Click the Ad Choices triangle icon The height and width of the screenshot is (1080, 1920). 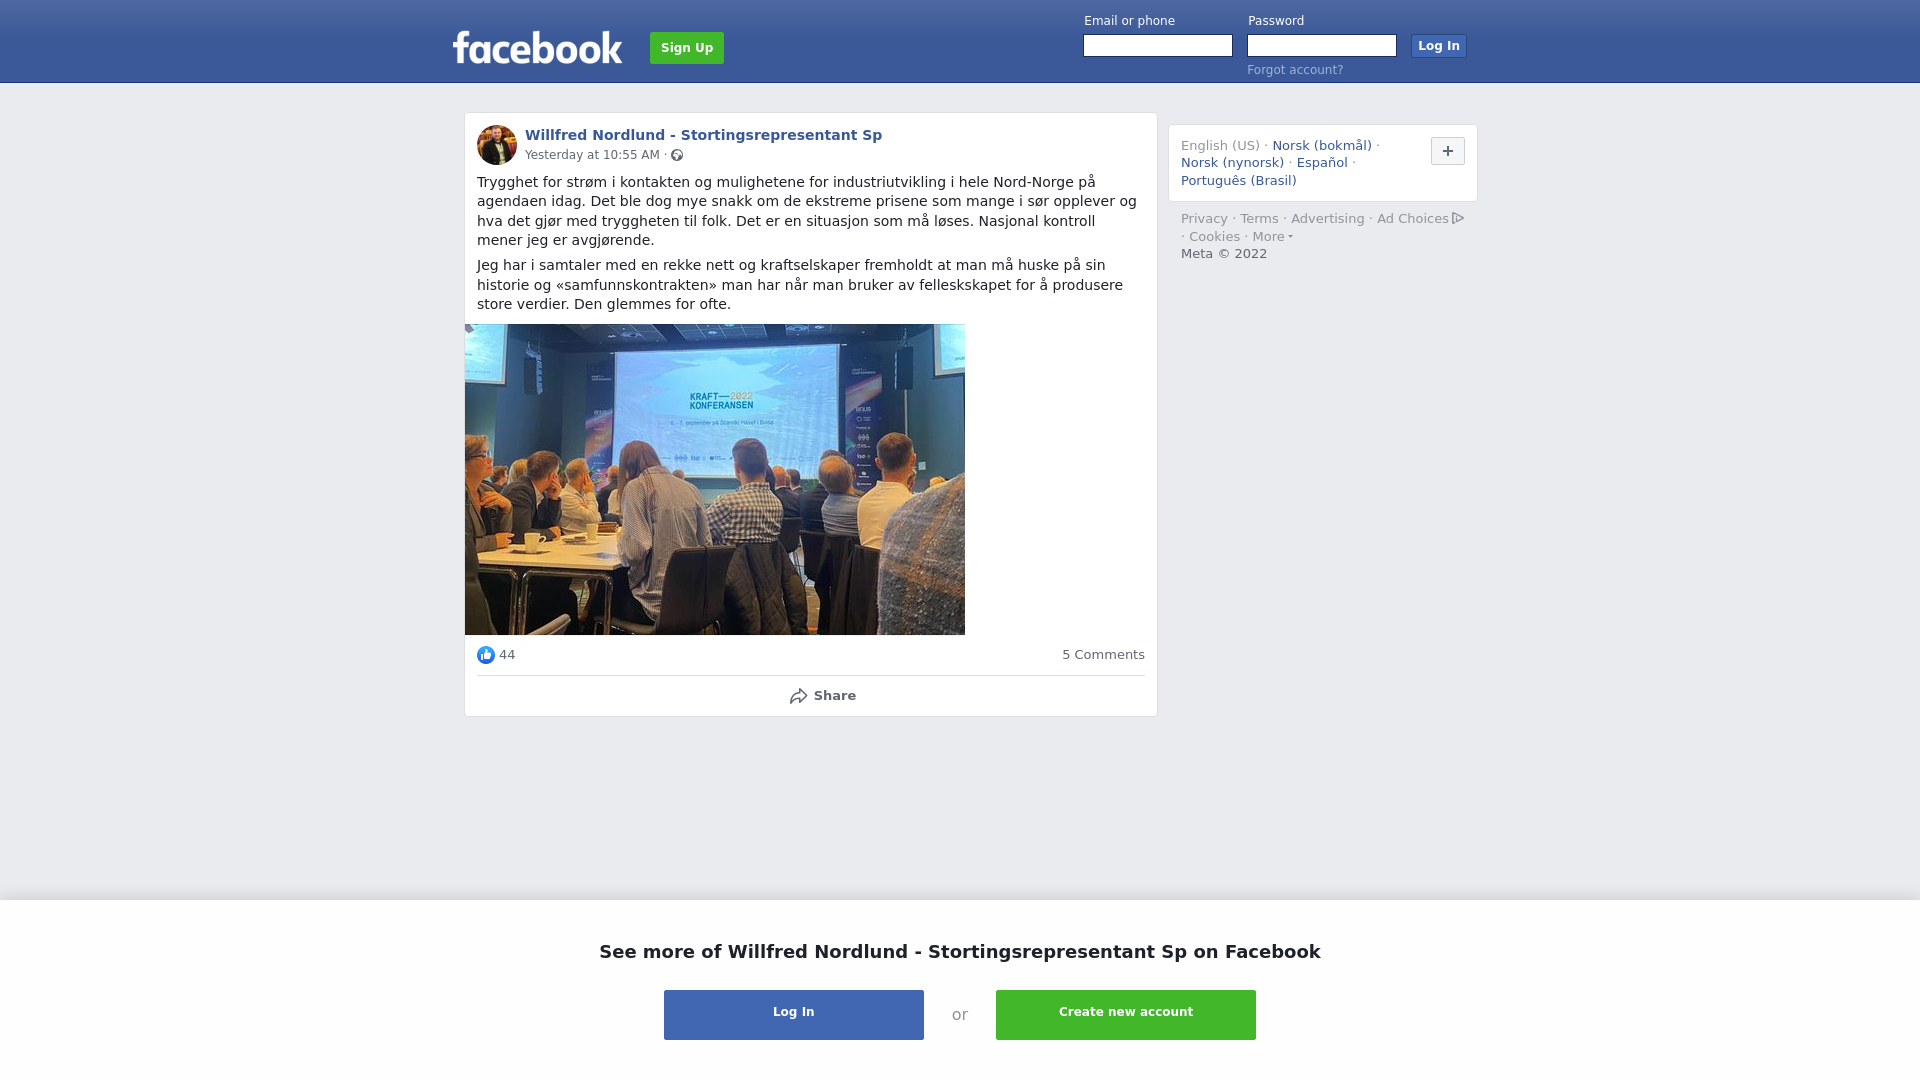1458,218
